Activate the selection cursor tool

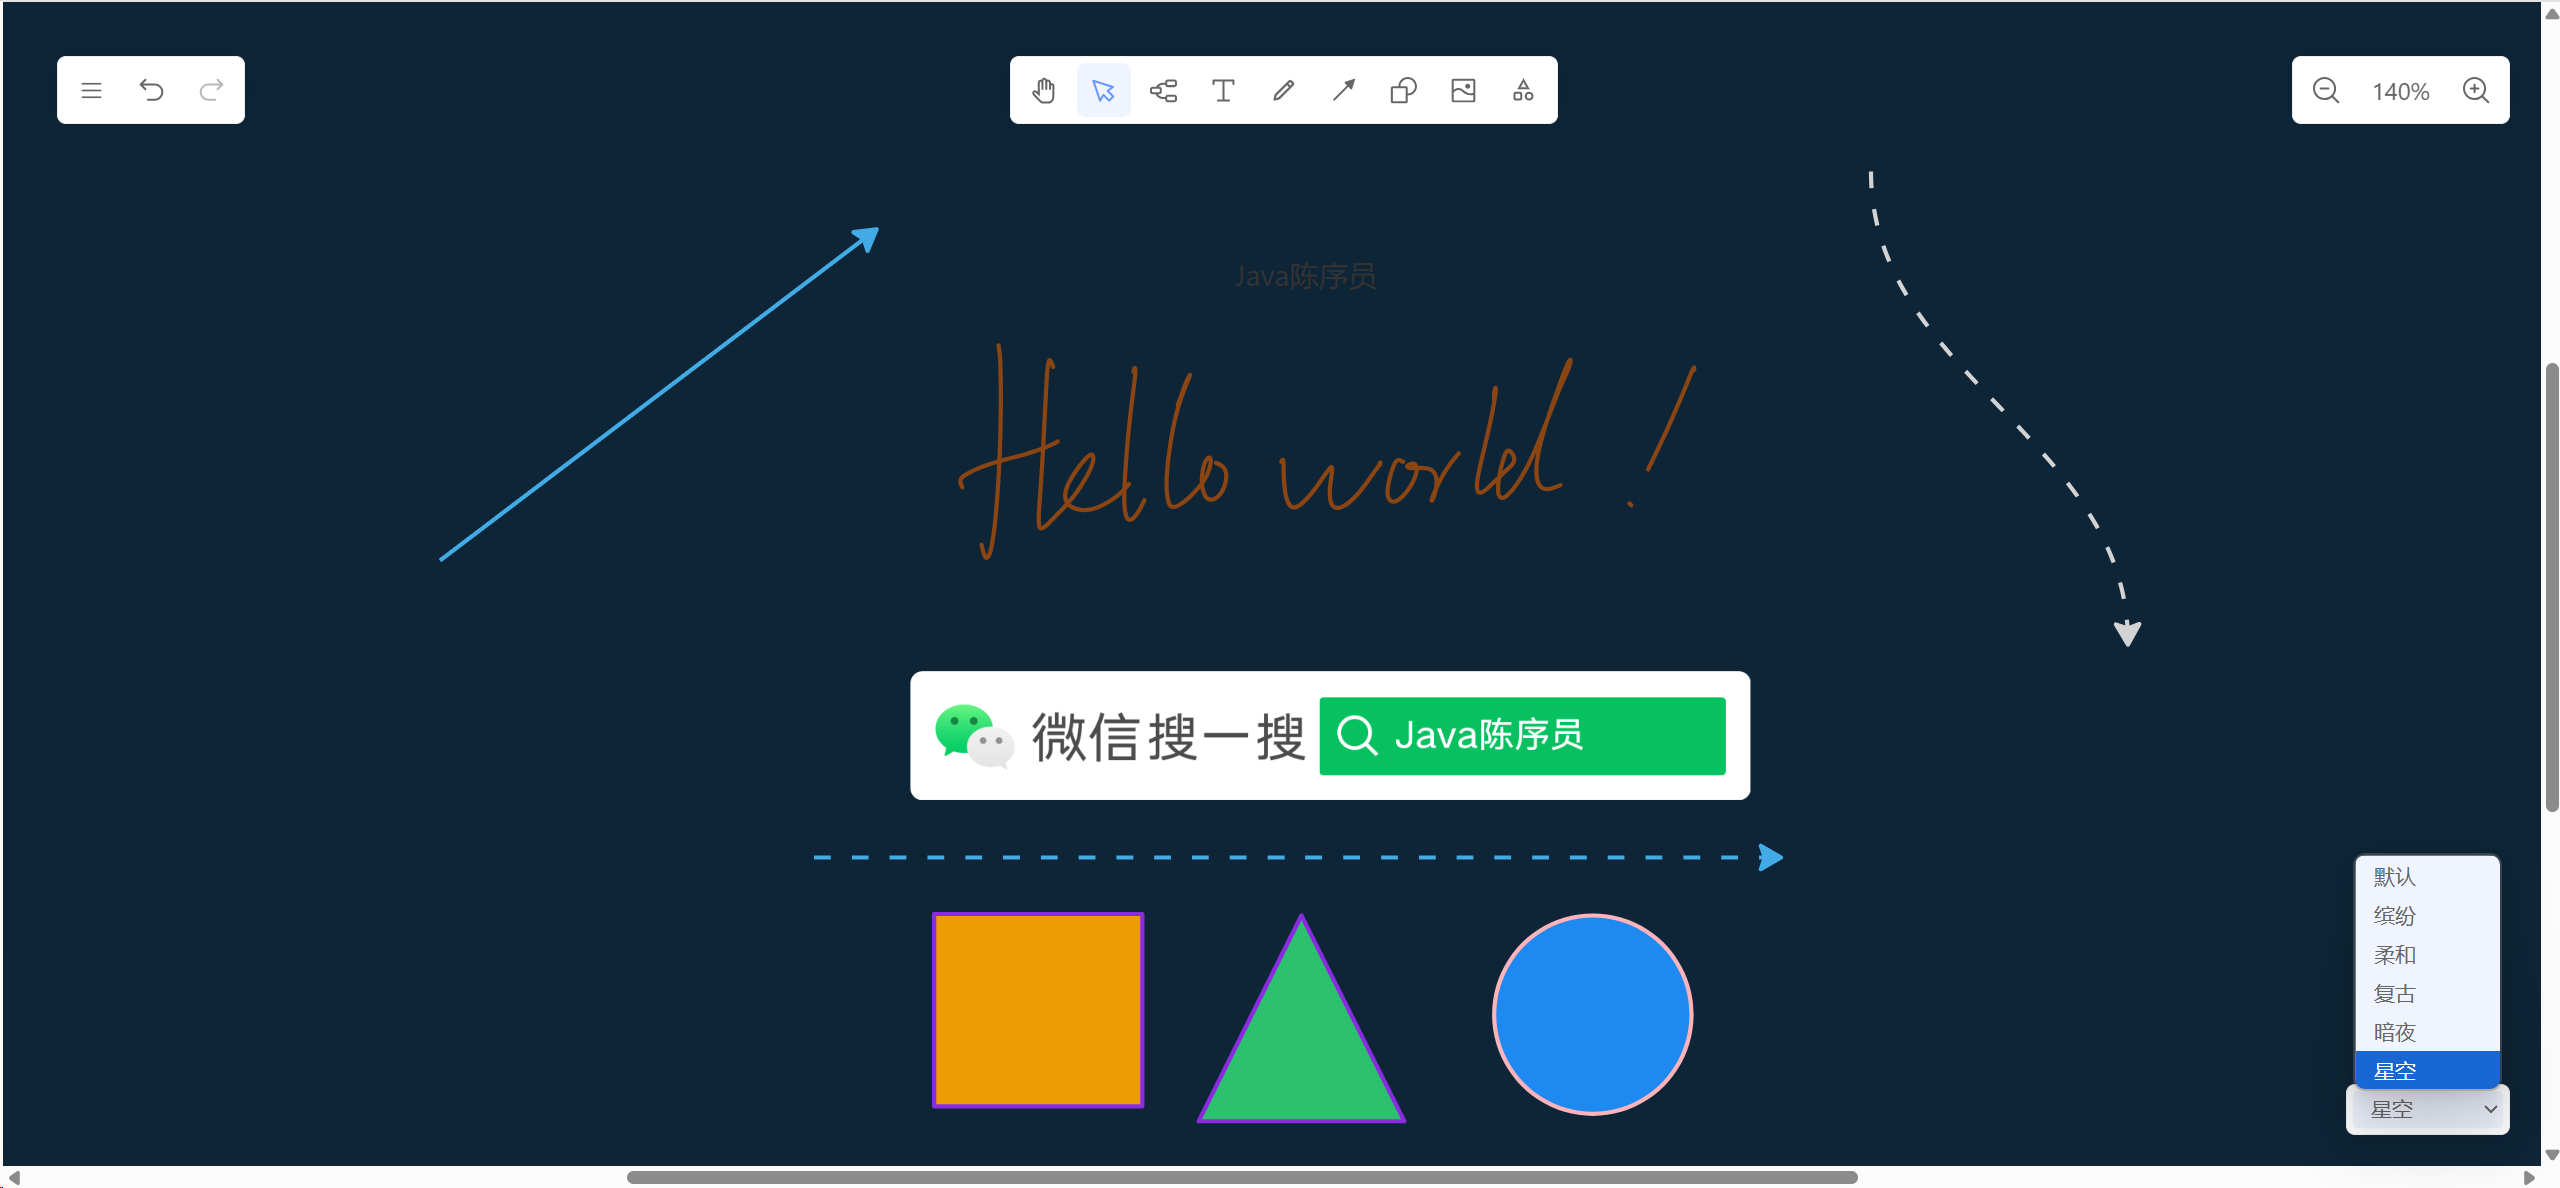pyautogui.click(x=1104, y=91)
